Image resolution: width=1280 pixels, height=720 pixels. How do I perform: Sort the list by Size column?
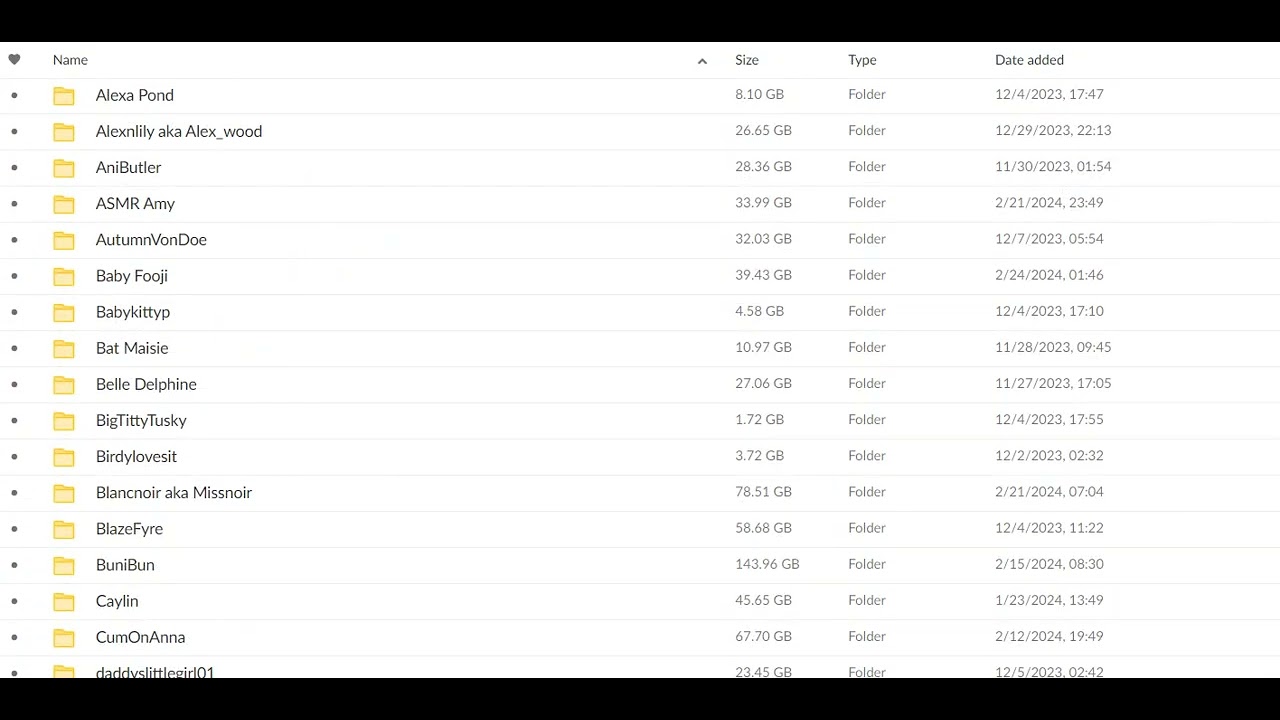point(747,60)
